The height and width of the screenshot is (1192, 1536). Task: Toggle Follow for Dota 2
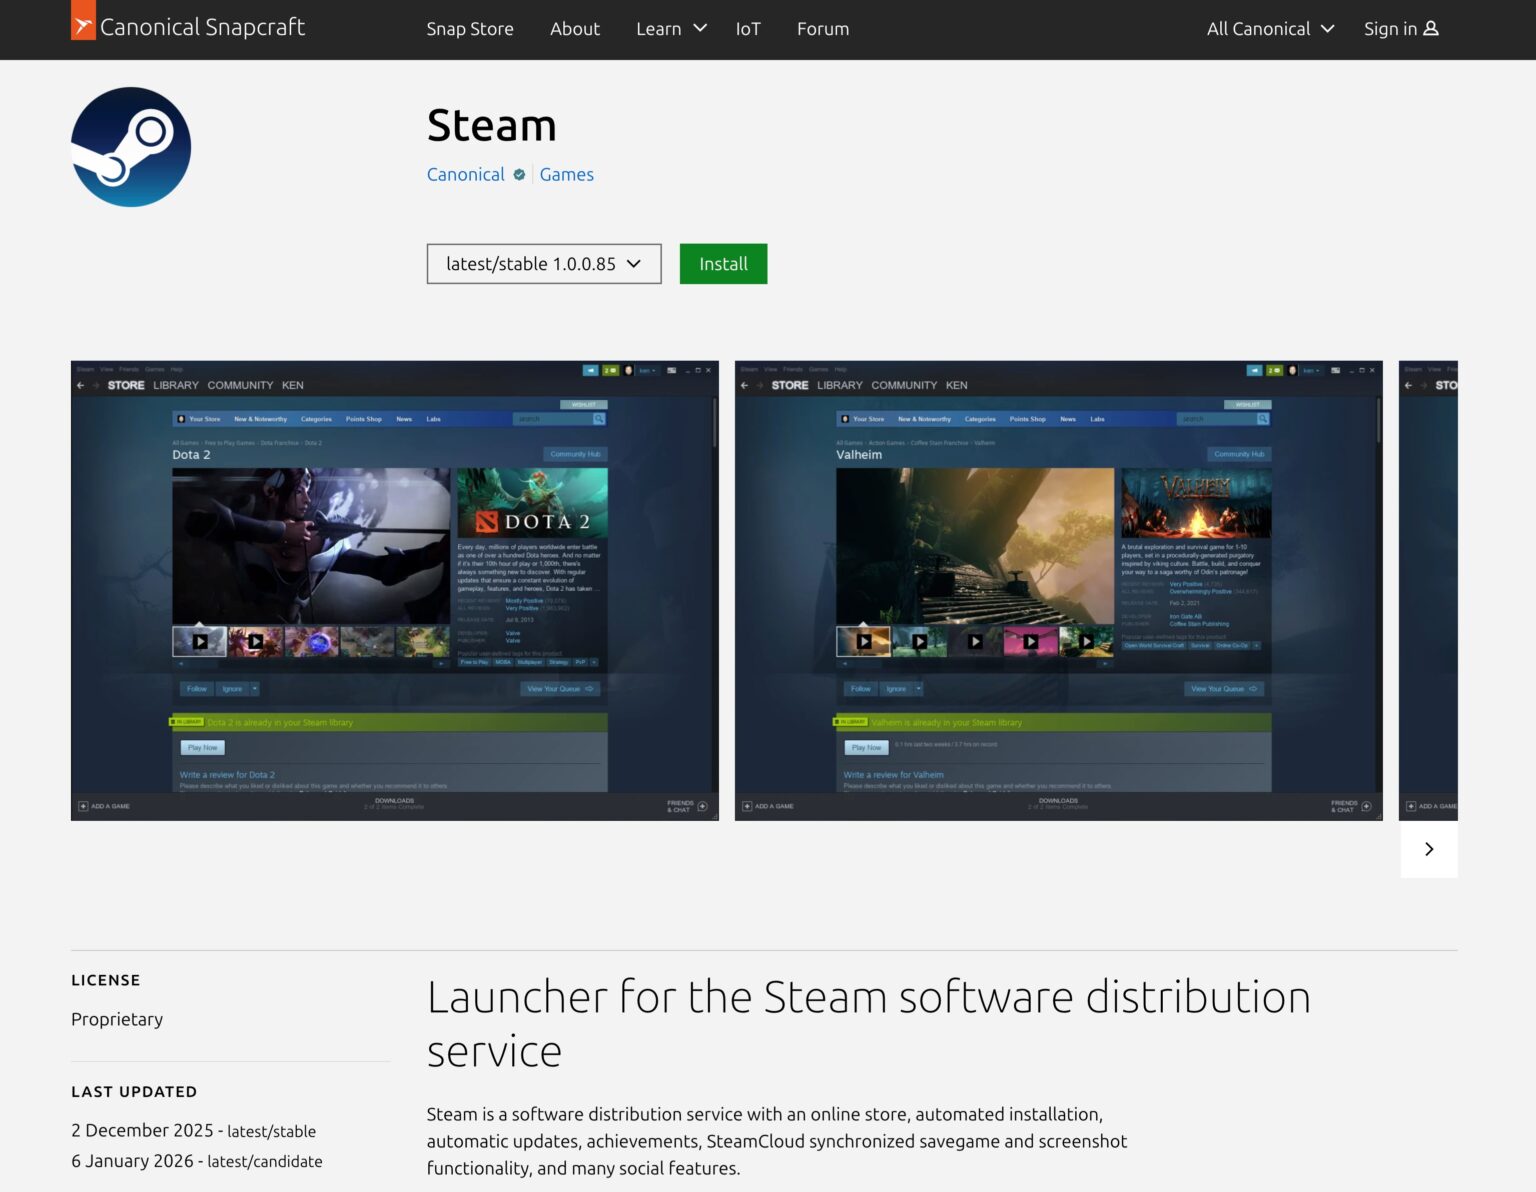[x=196, y=689]
